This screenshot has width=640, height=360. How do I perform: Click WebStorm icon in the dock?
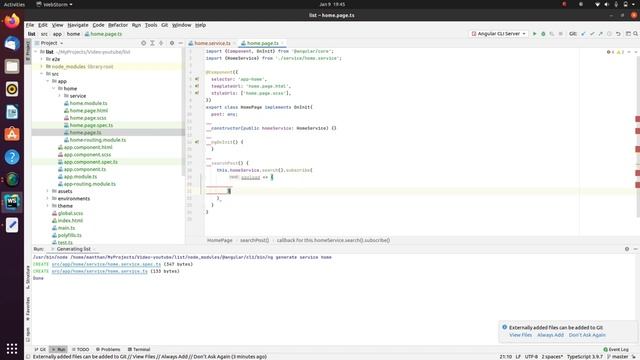[x=12, y=202]
